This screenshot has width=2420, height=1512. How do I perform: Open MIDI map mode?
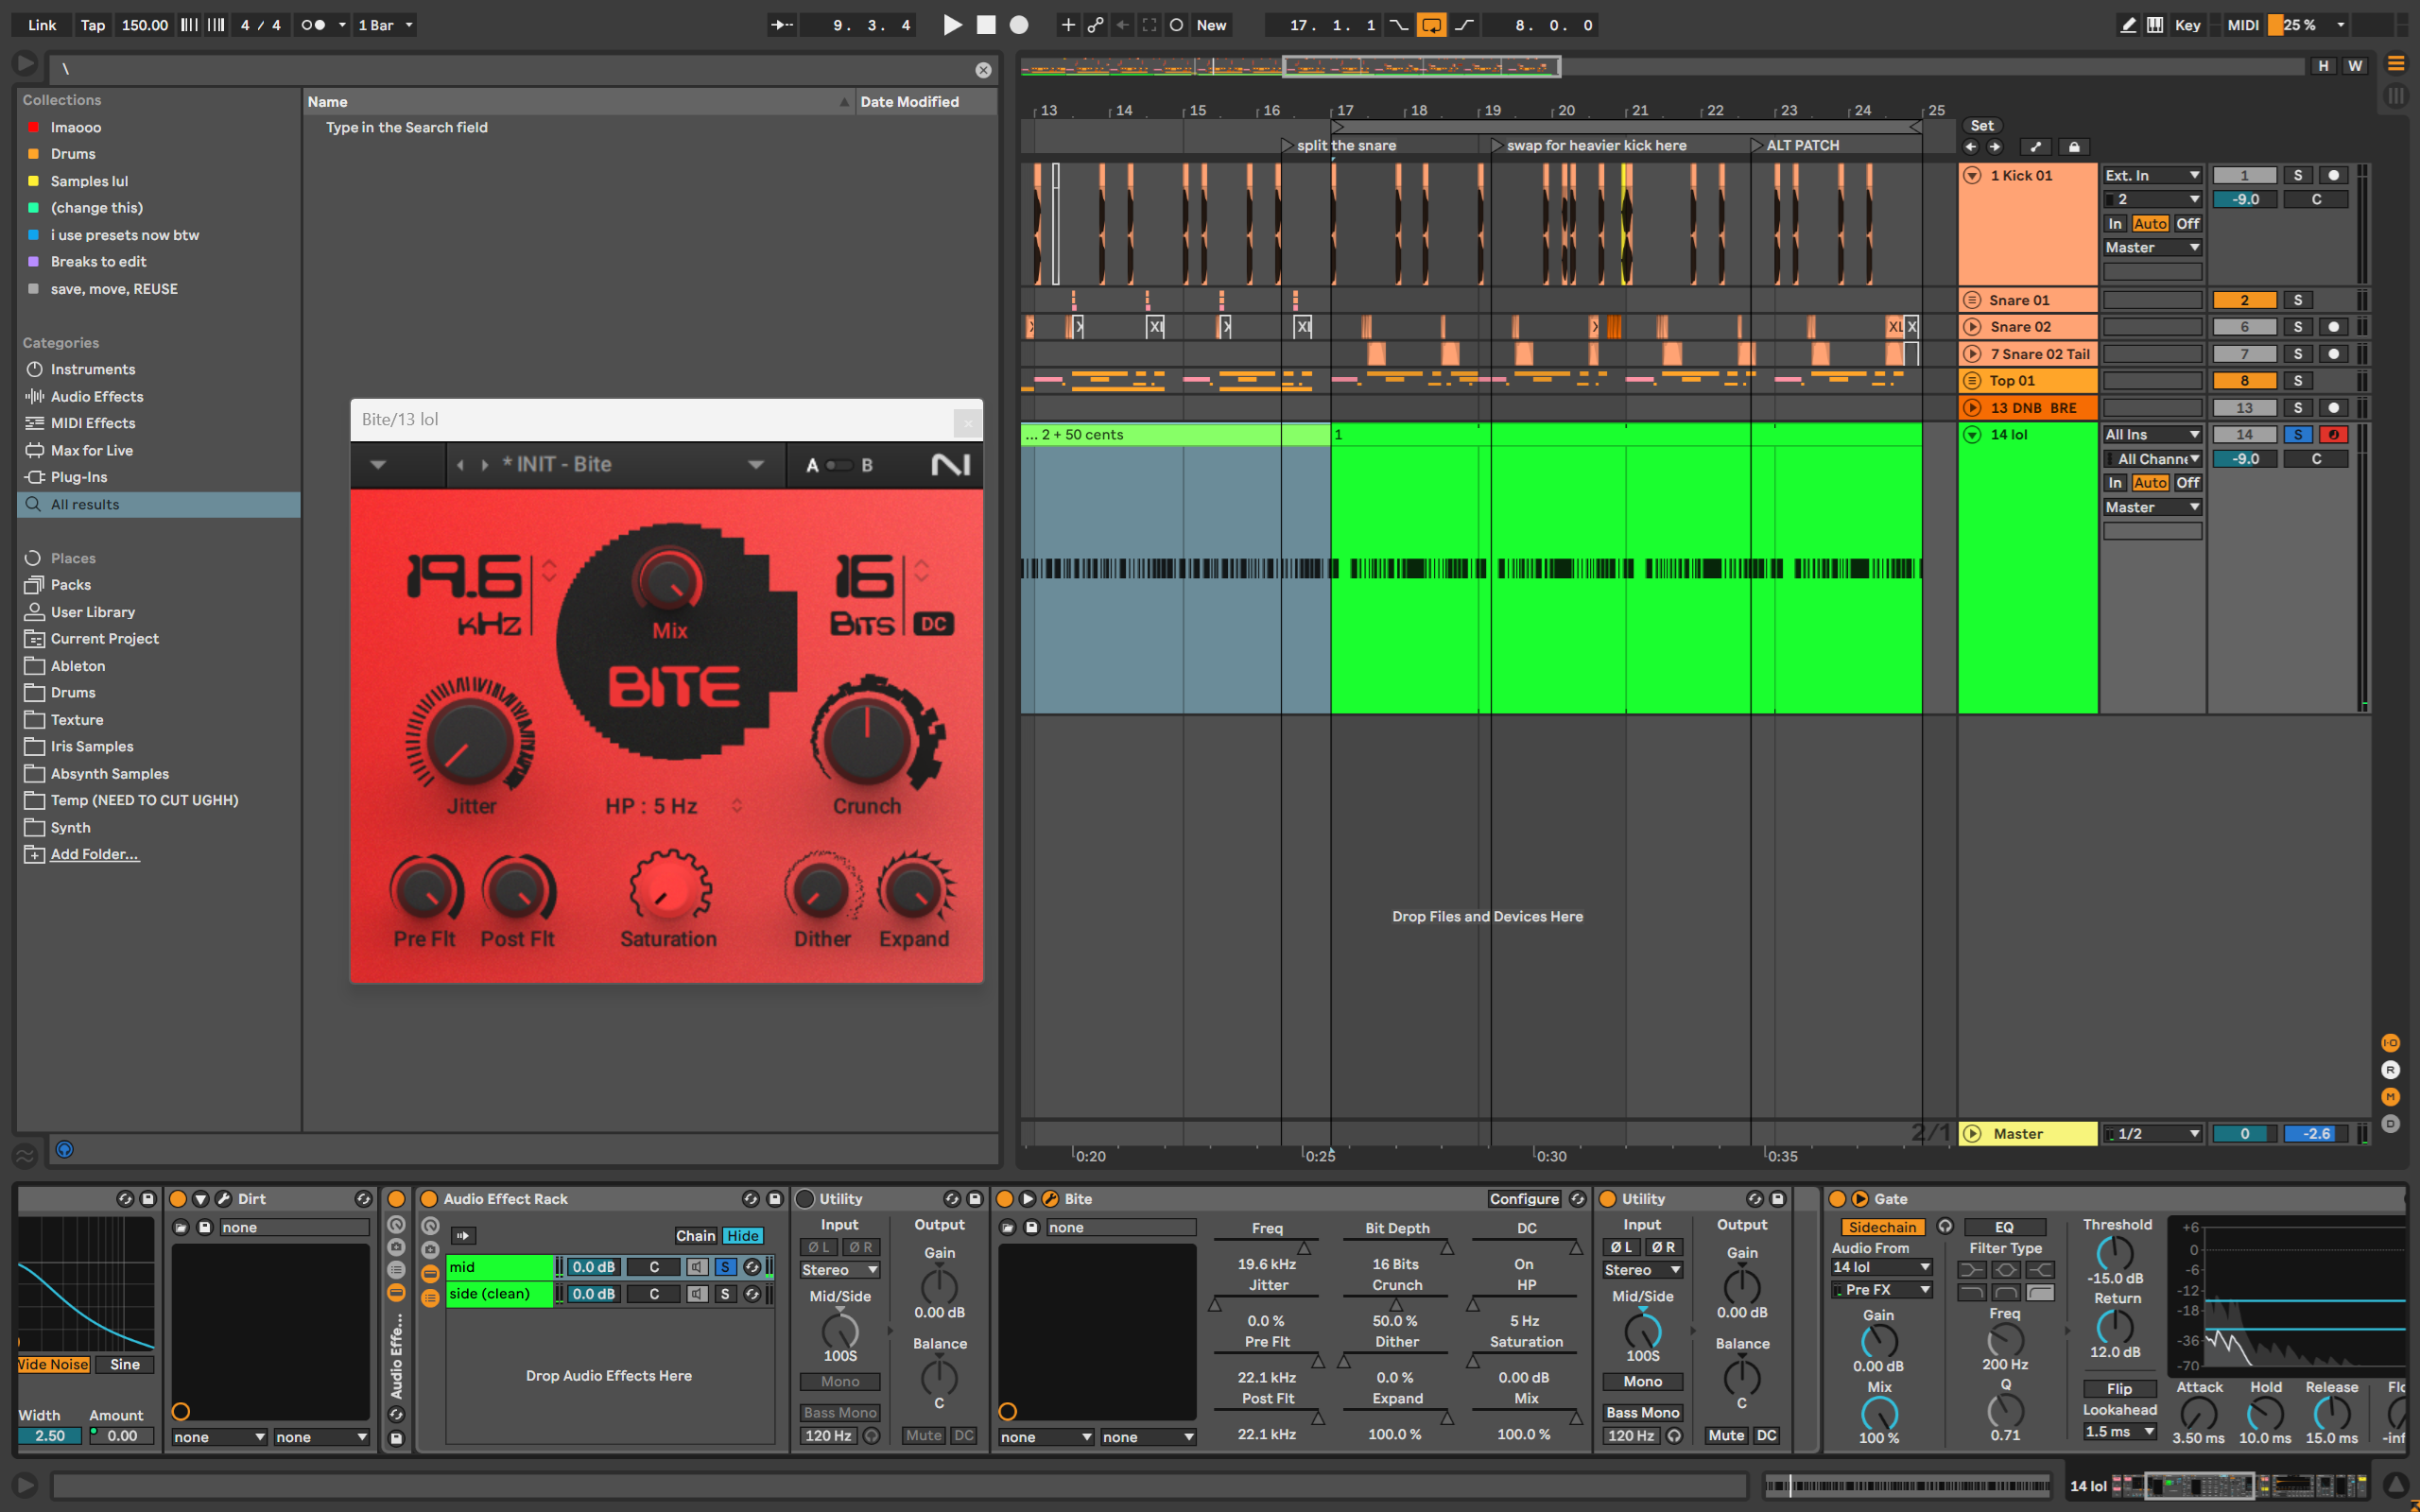coord(2242,25)
